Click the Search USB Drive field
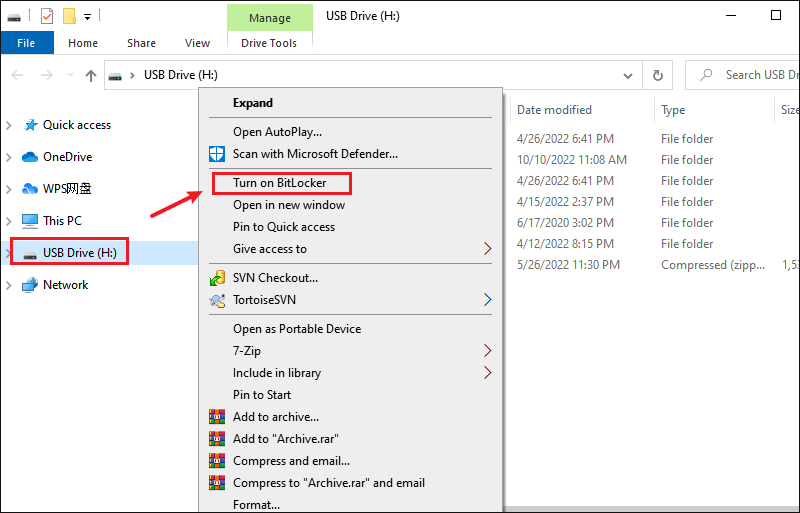Viewport: 800px width, 513px height. pos(742,75)
